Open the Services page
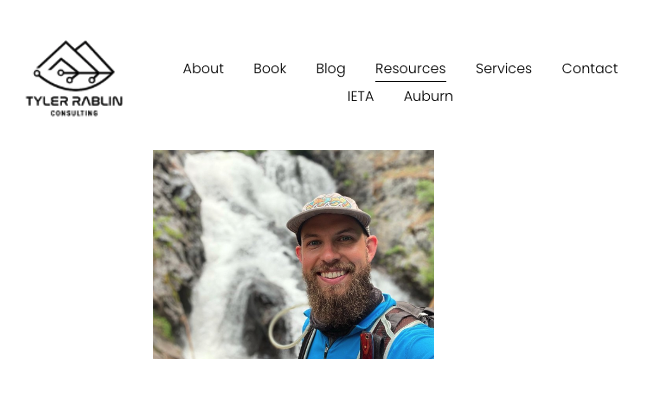 click(504, 68)
